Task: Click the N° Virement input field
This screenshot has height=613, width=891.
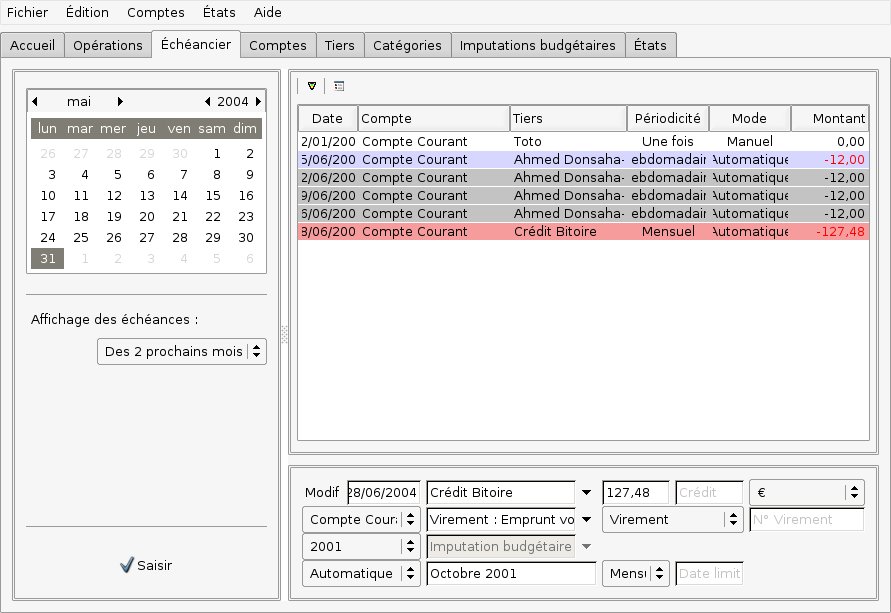Action: click(806, 520)
